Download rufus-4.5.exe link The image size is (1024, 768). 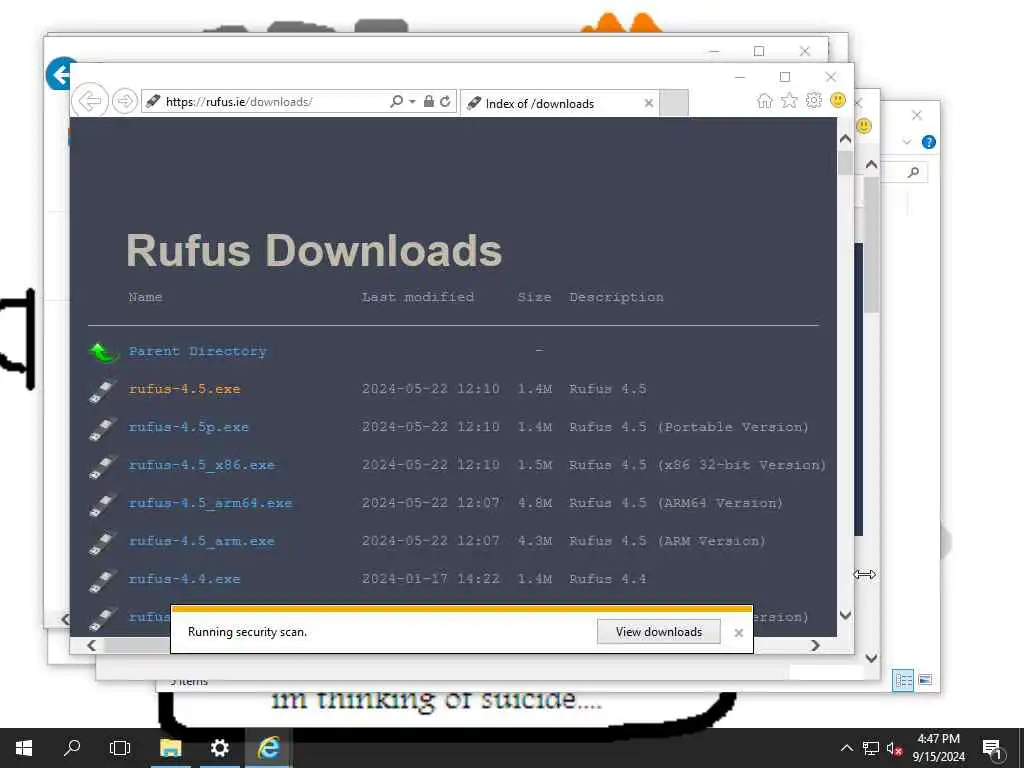(x=185, y=389)
